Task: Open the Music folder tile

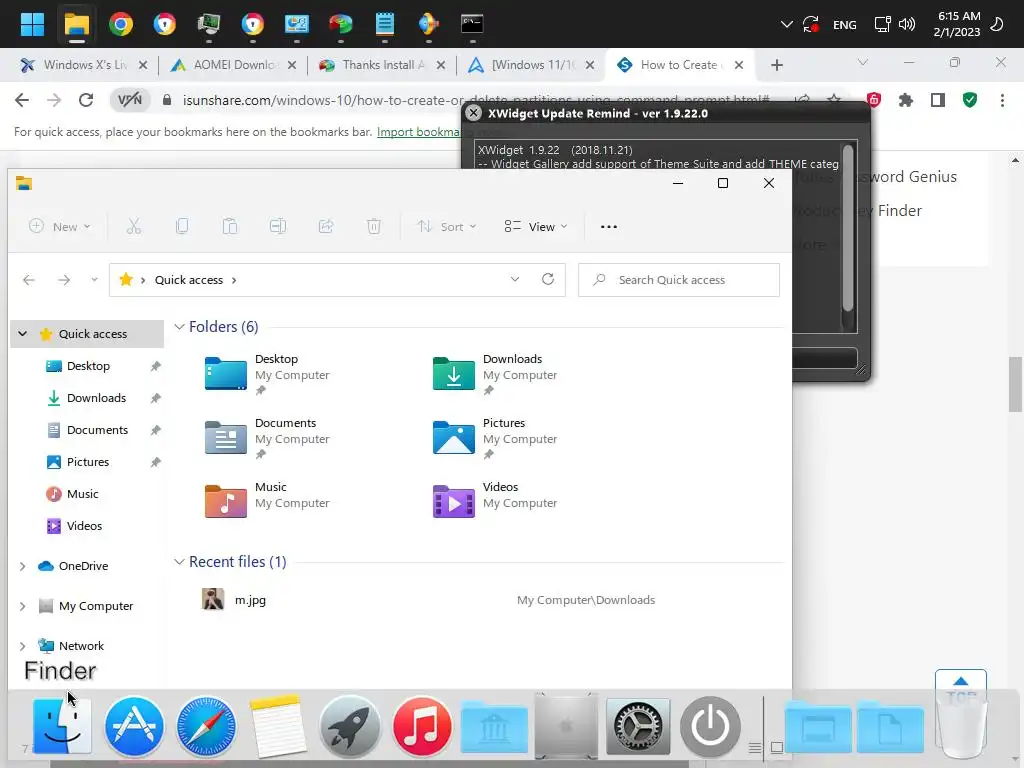Action: pyautogui.click(x=268, y=500)
